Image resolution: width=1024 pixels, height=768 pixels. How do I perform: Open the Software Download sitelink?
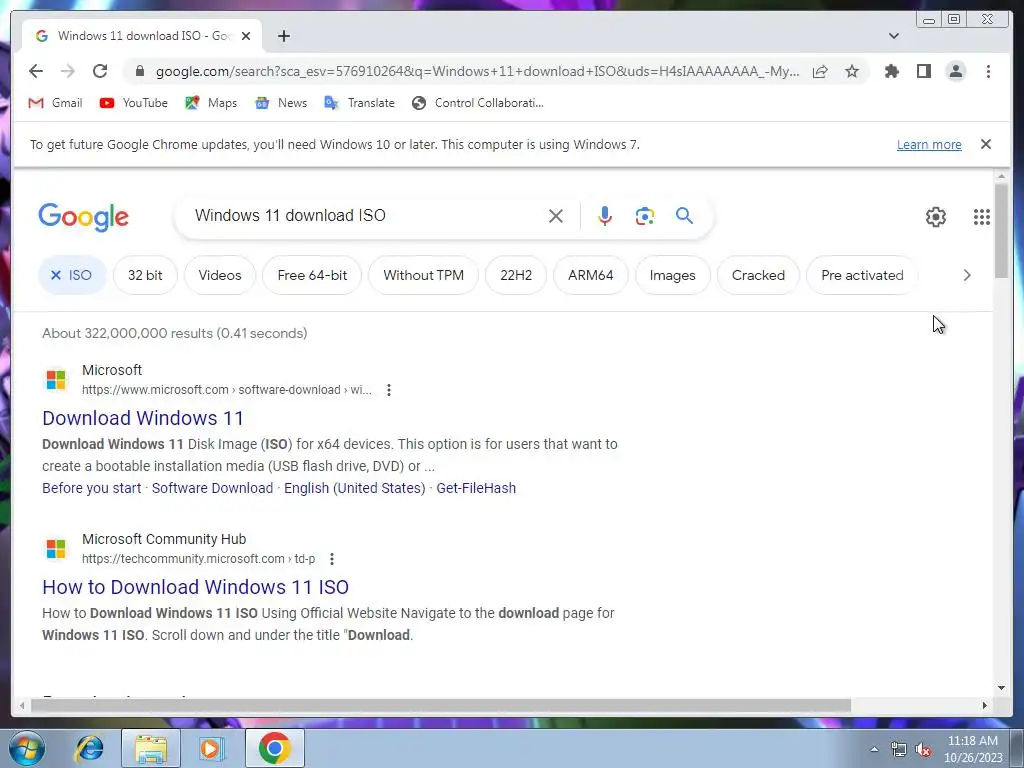pyautogui.click(x=212, y=488)
